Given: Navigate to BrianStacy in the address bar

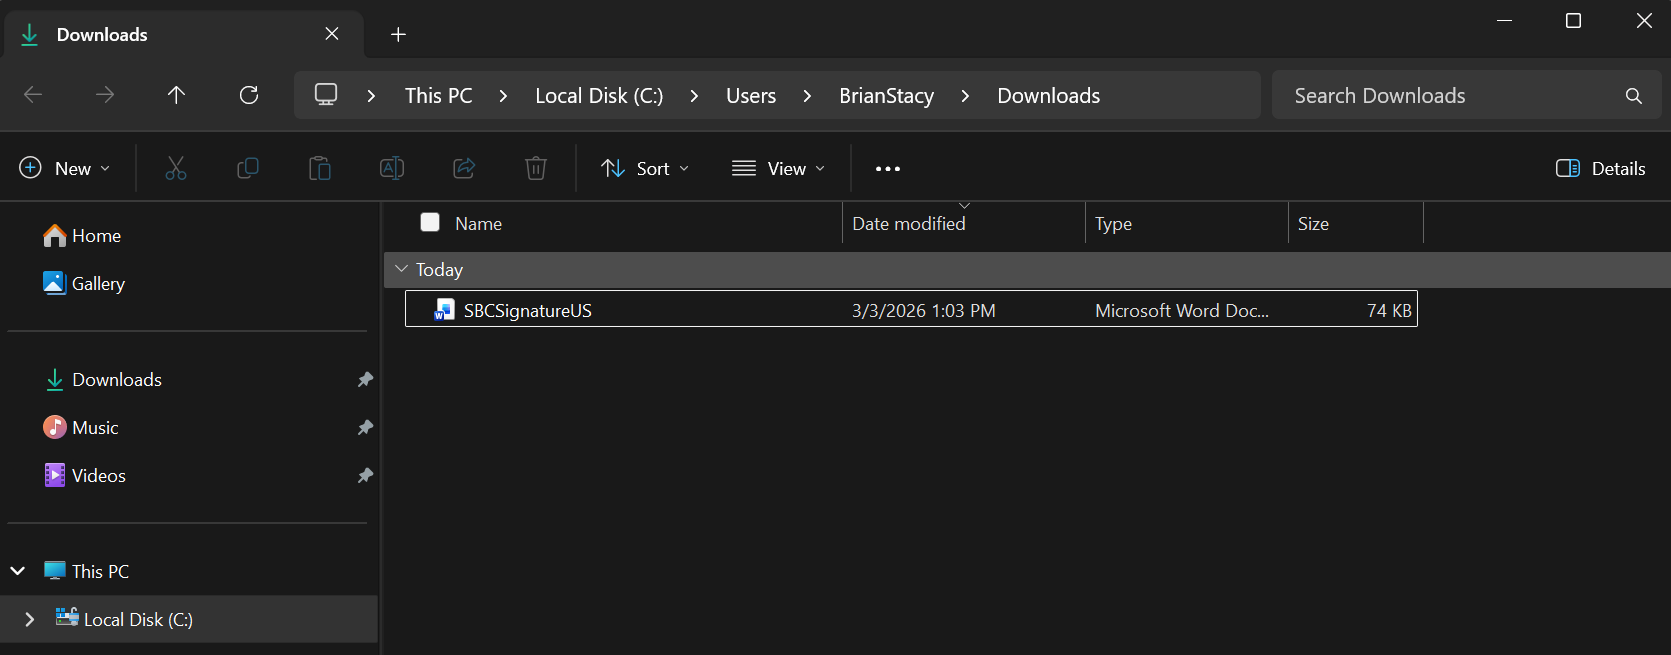Looking at the screenshot, I should click(886, 96).
